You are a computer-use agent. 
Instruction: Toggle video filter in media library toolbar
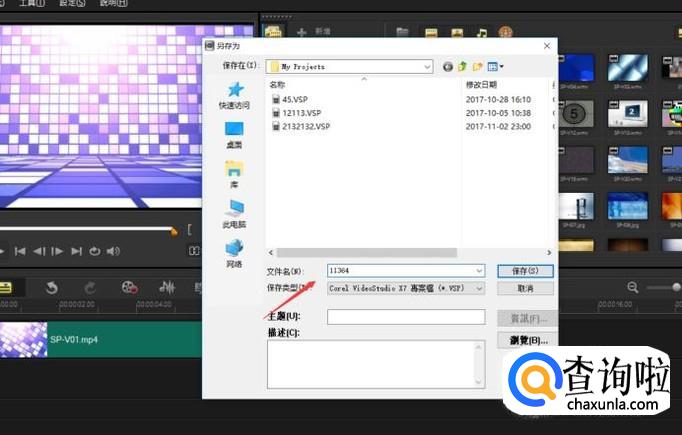pyautogui.click(x=430, y=34)
